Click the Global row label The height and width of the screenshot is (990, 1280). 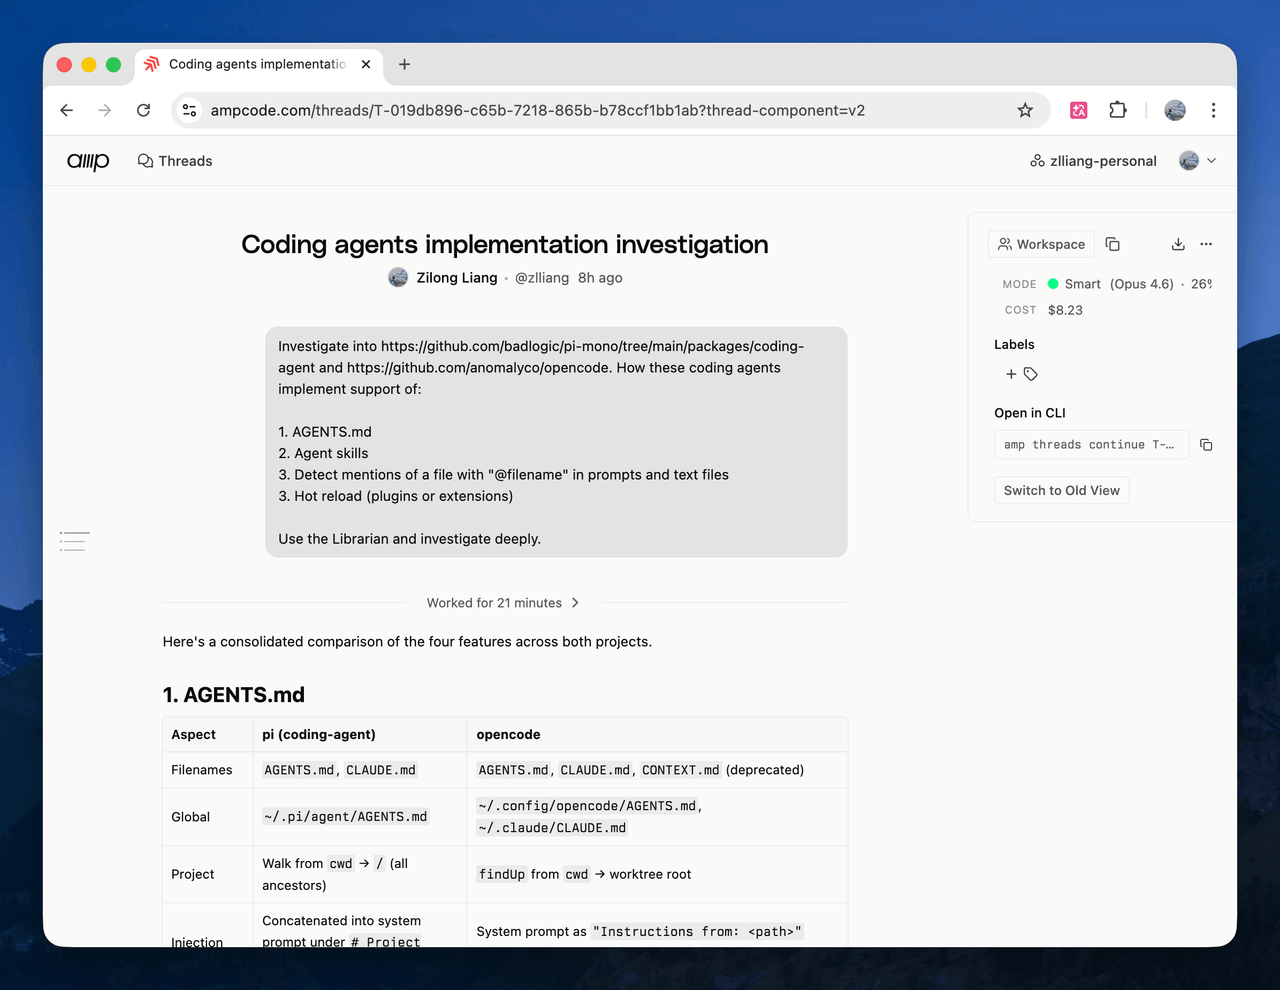coord(191,817)
